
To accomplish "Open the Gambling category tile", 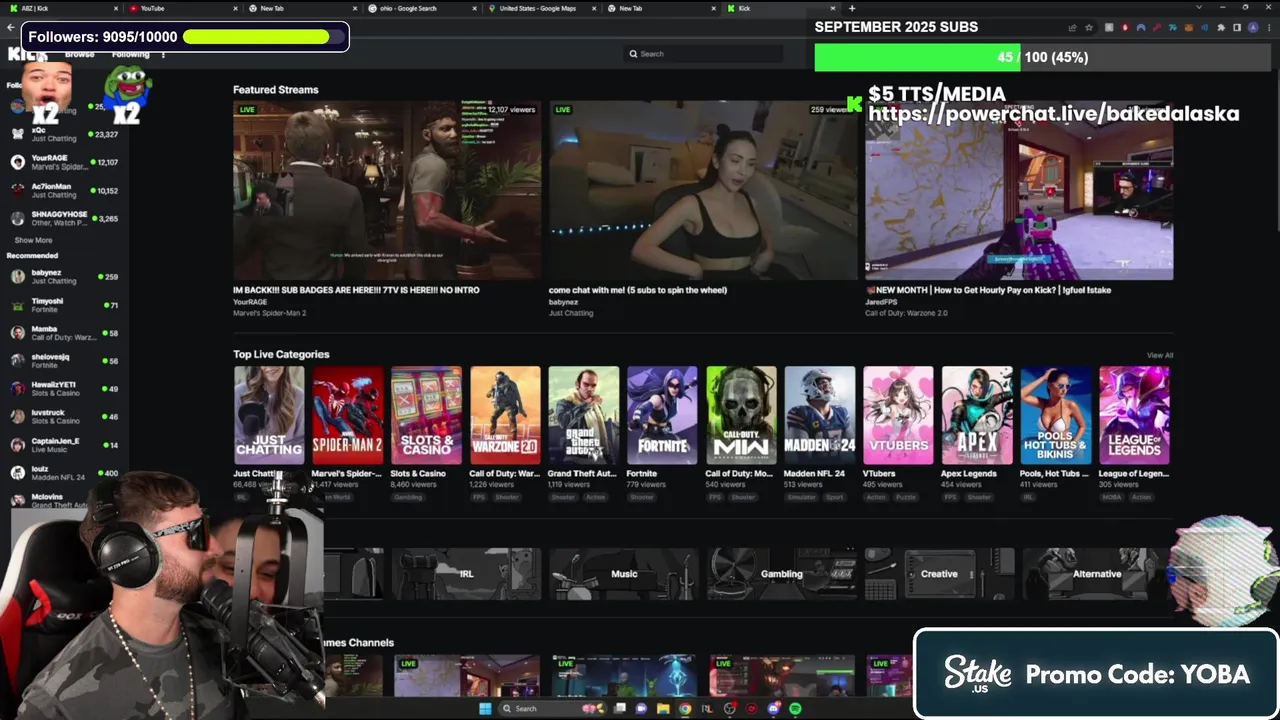I will (782, 574).
